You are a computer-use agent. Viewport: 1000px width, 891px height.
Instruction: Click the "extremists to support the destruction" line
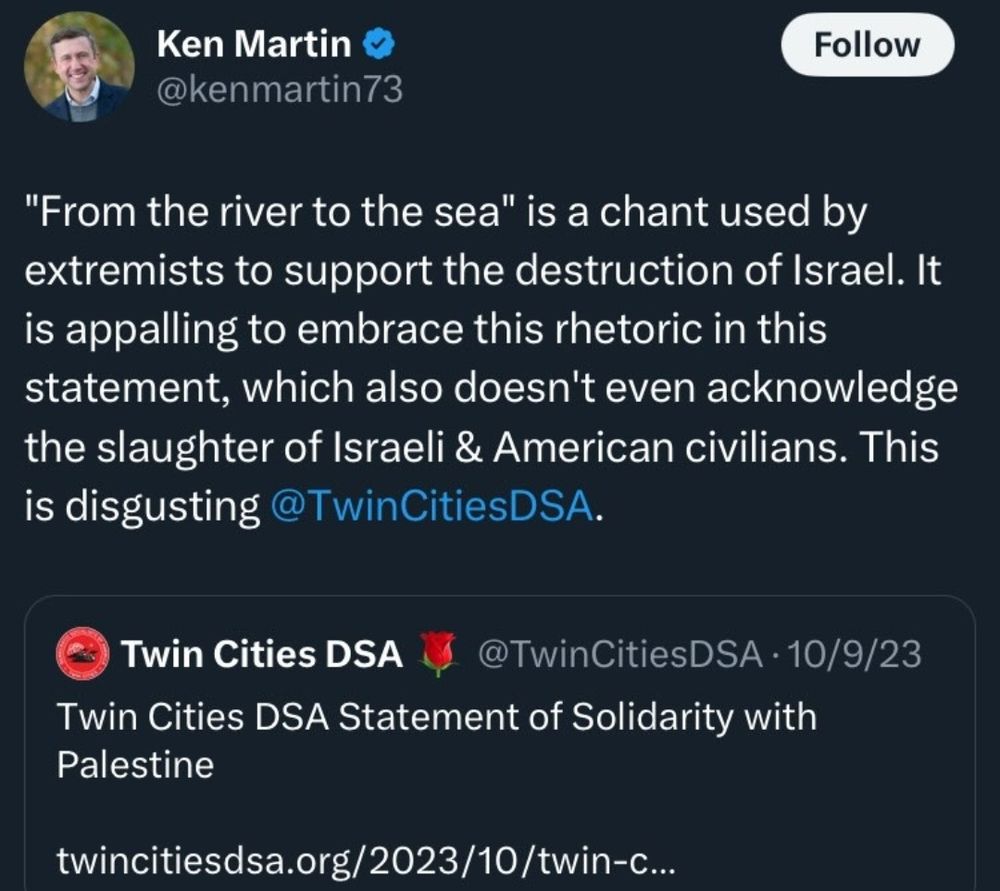[483, 272]
